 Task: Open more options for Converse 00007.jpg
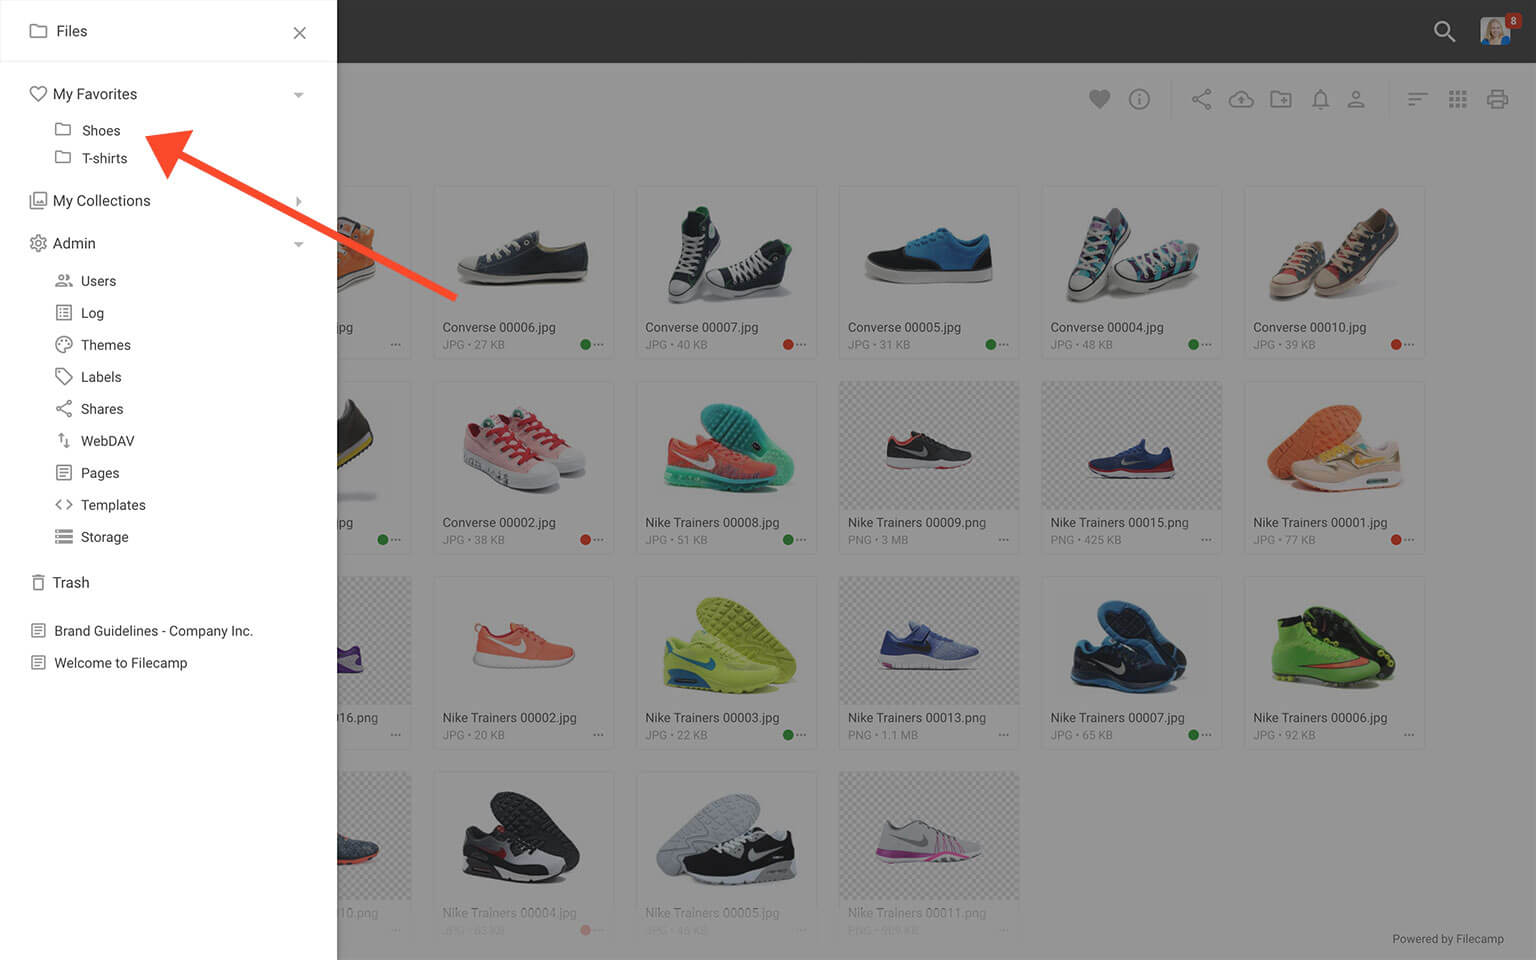click(x=802, y=345)
